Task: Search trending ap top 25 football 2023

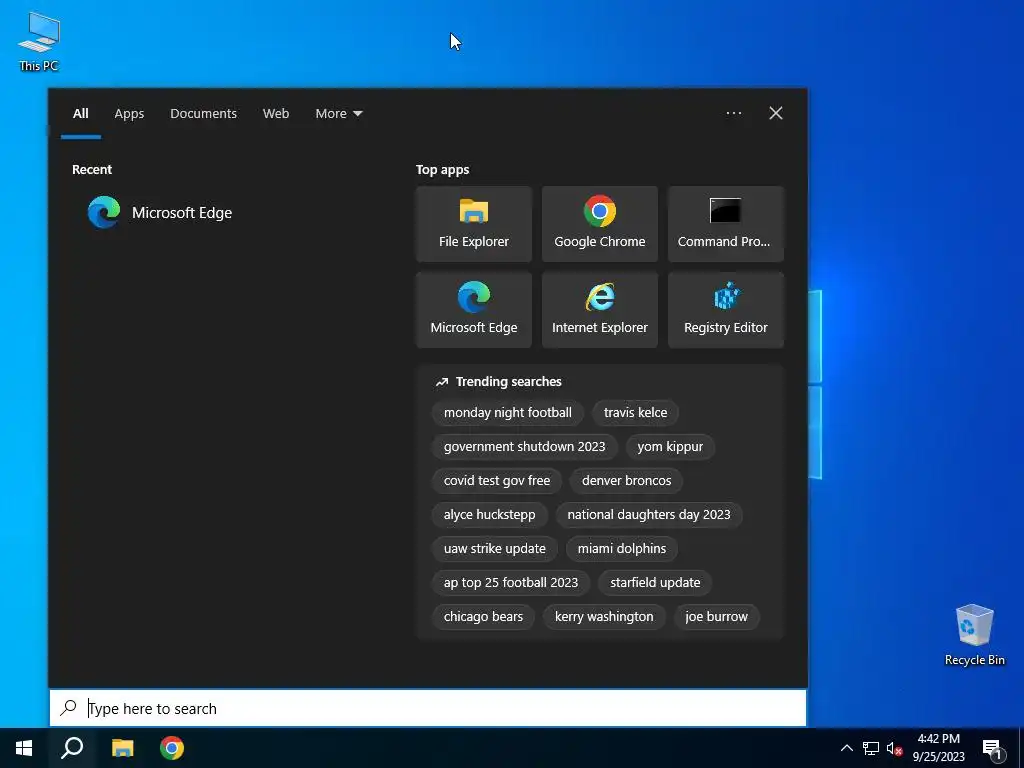Action: (511, 583)
